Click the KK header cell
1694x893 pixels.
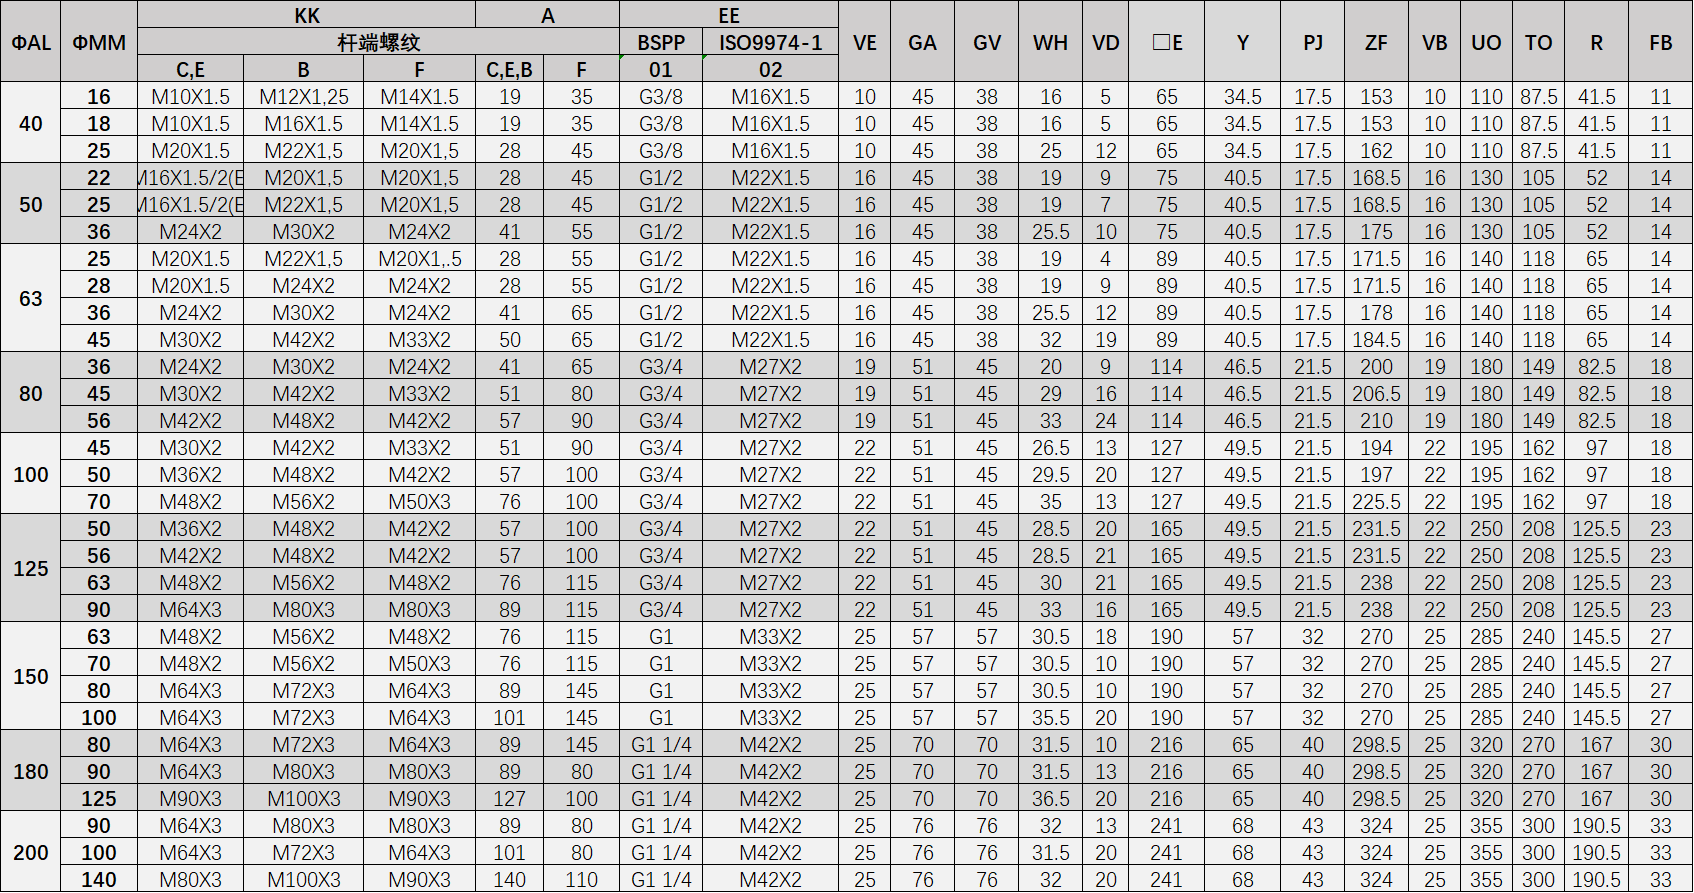point(306,15)
